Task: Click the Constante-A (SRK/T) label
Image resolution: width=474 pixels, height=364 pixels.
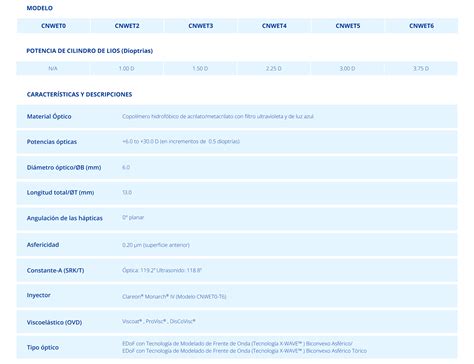Action: (x=55, y=270)
